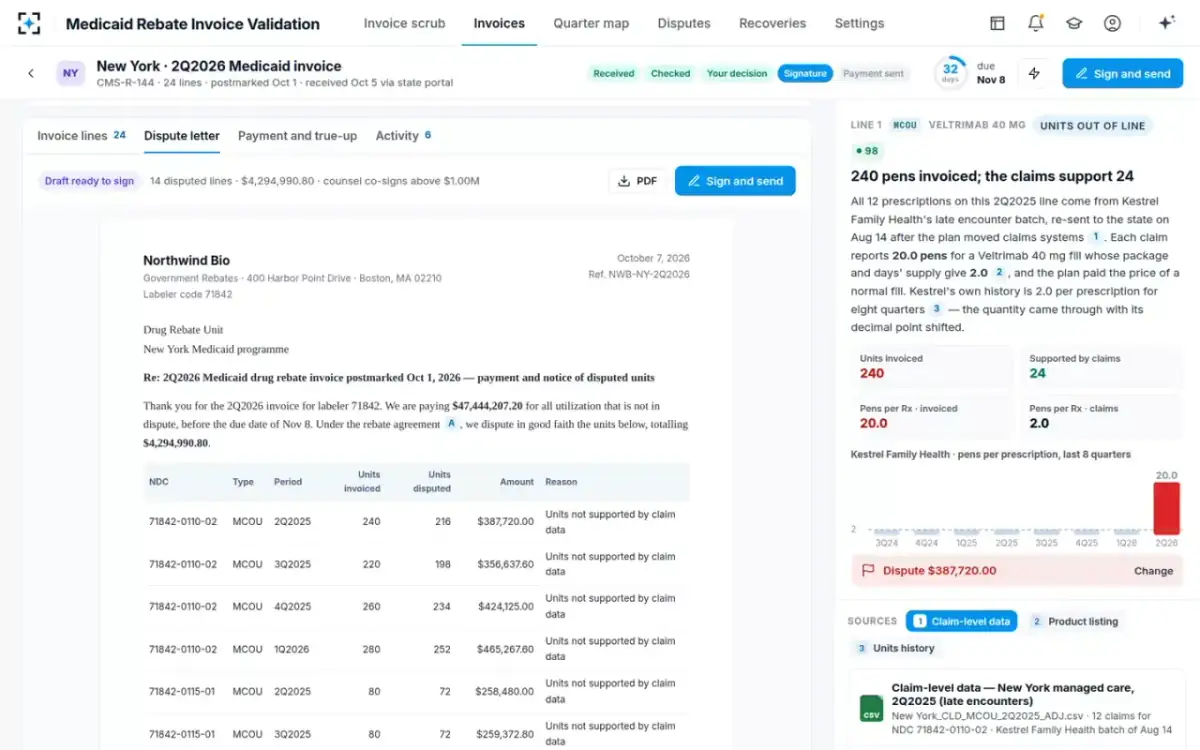Open citation 3 in explanation text

936,309
